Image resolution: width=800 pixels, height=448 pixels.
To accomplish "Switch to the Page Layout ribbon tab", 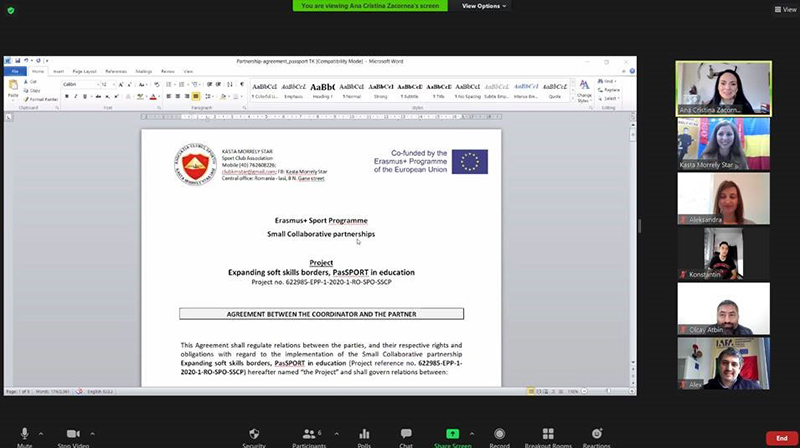I will (x=84, y=71).
